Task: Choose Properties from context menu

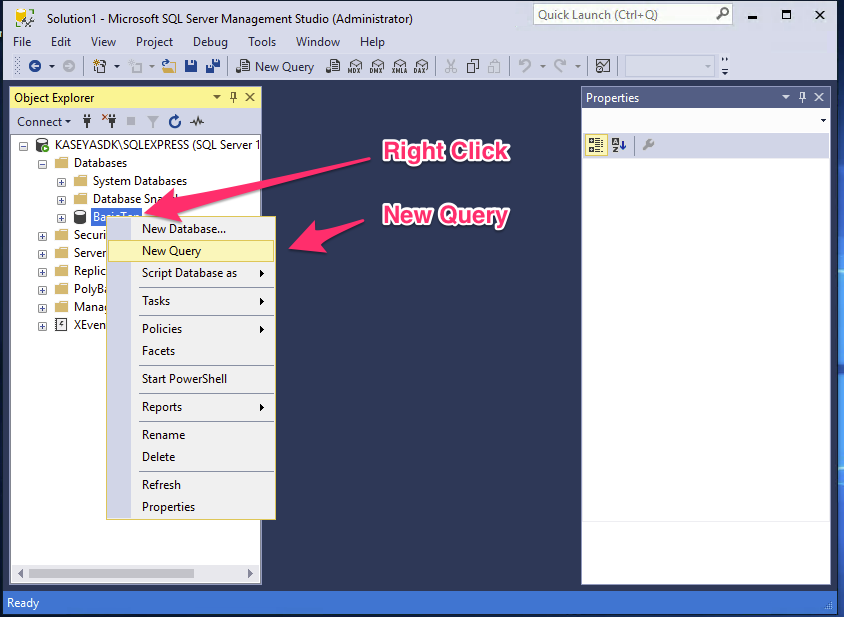Action: (191, 507)
